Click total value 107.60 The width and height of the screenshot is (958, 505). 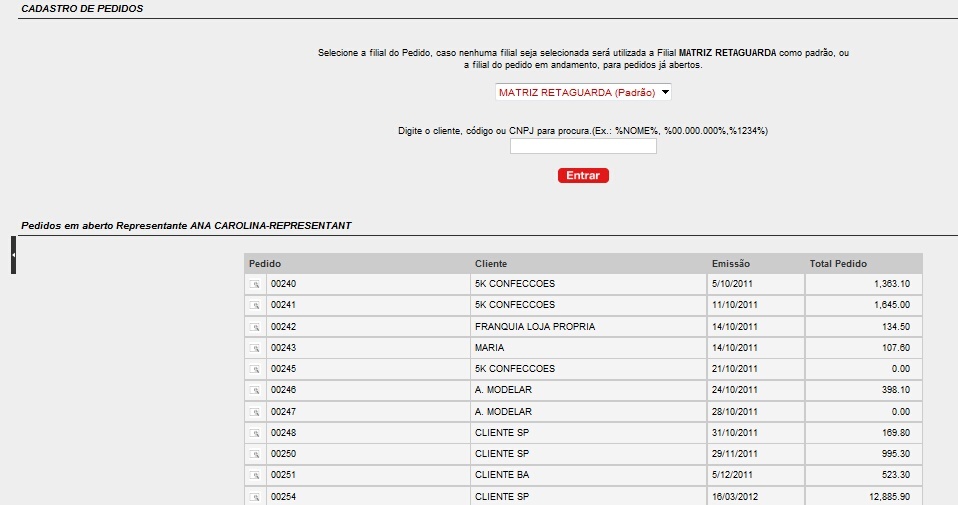pyautogui.click(x=896, y=347)
